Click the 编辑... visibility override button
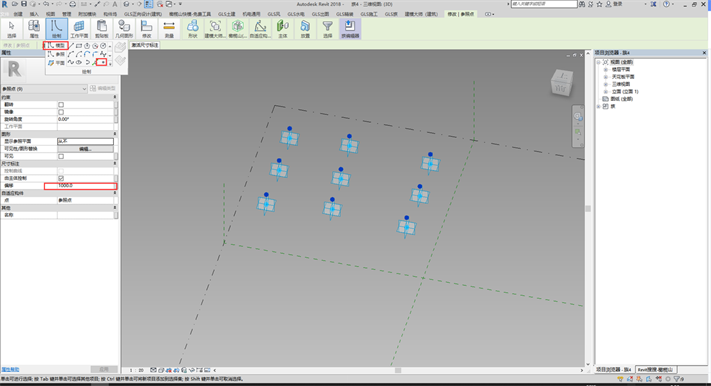The image size is (711, 386). (85, 149)
